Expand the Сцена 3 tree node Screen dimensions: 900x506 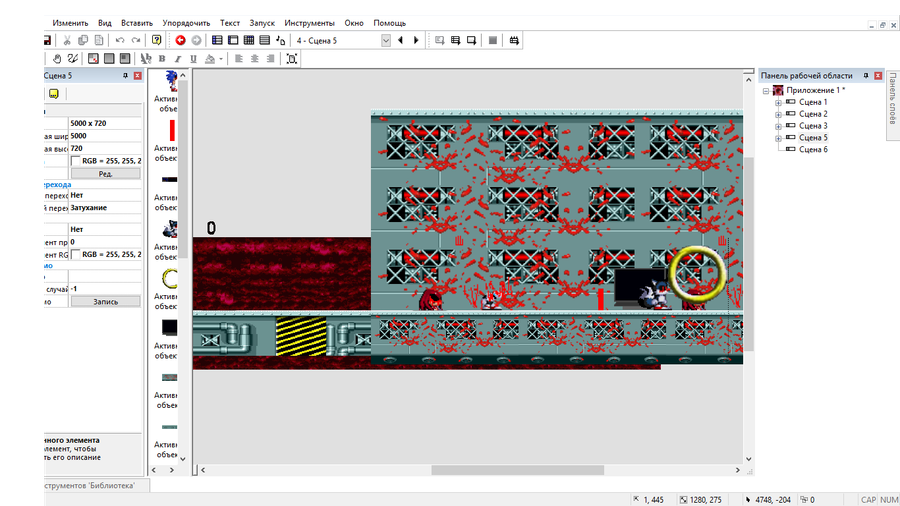778,126
